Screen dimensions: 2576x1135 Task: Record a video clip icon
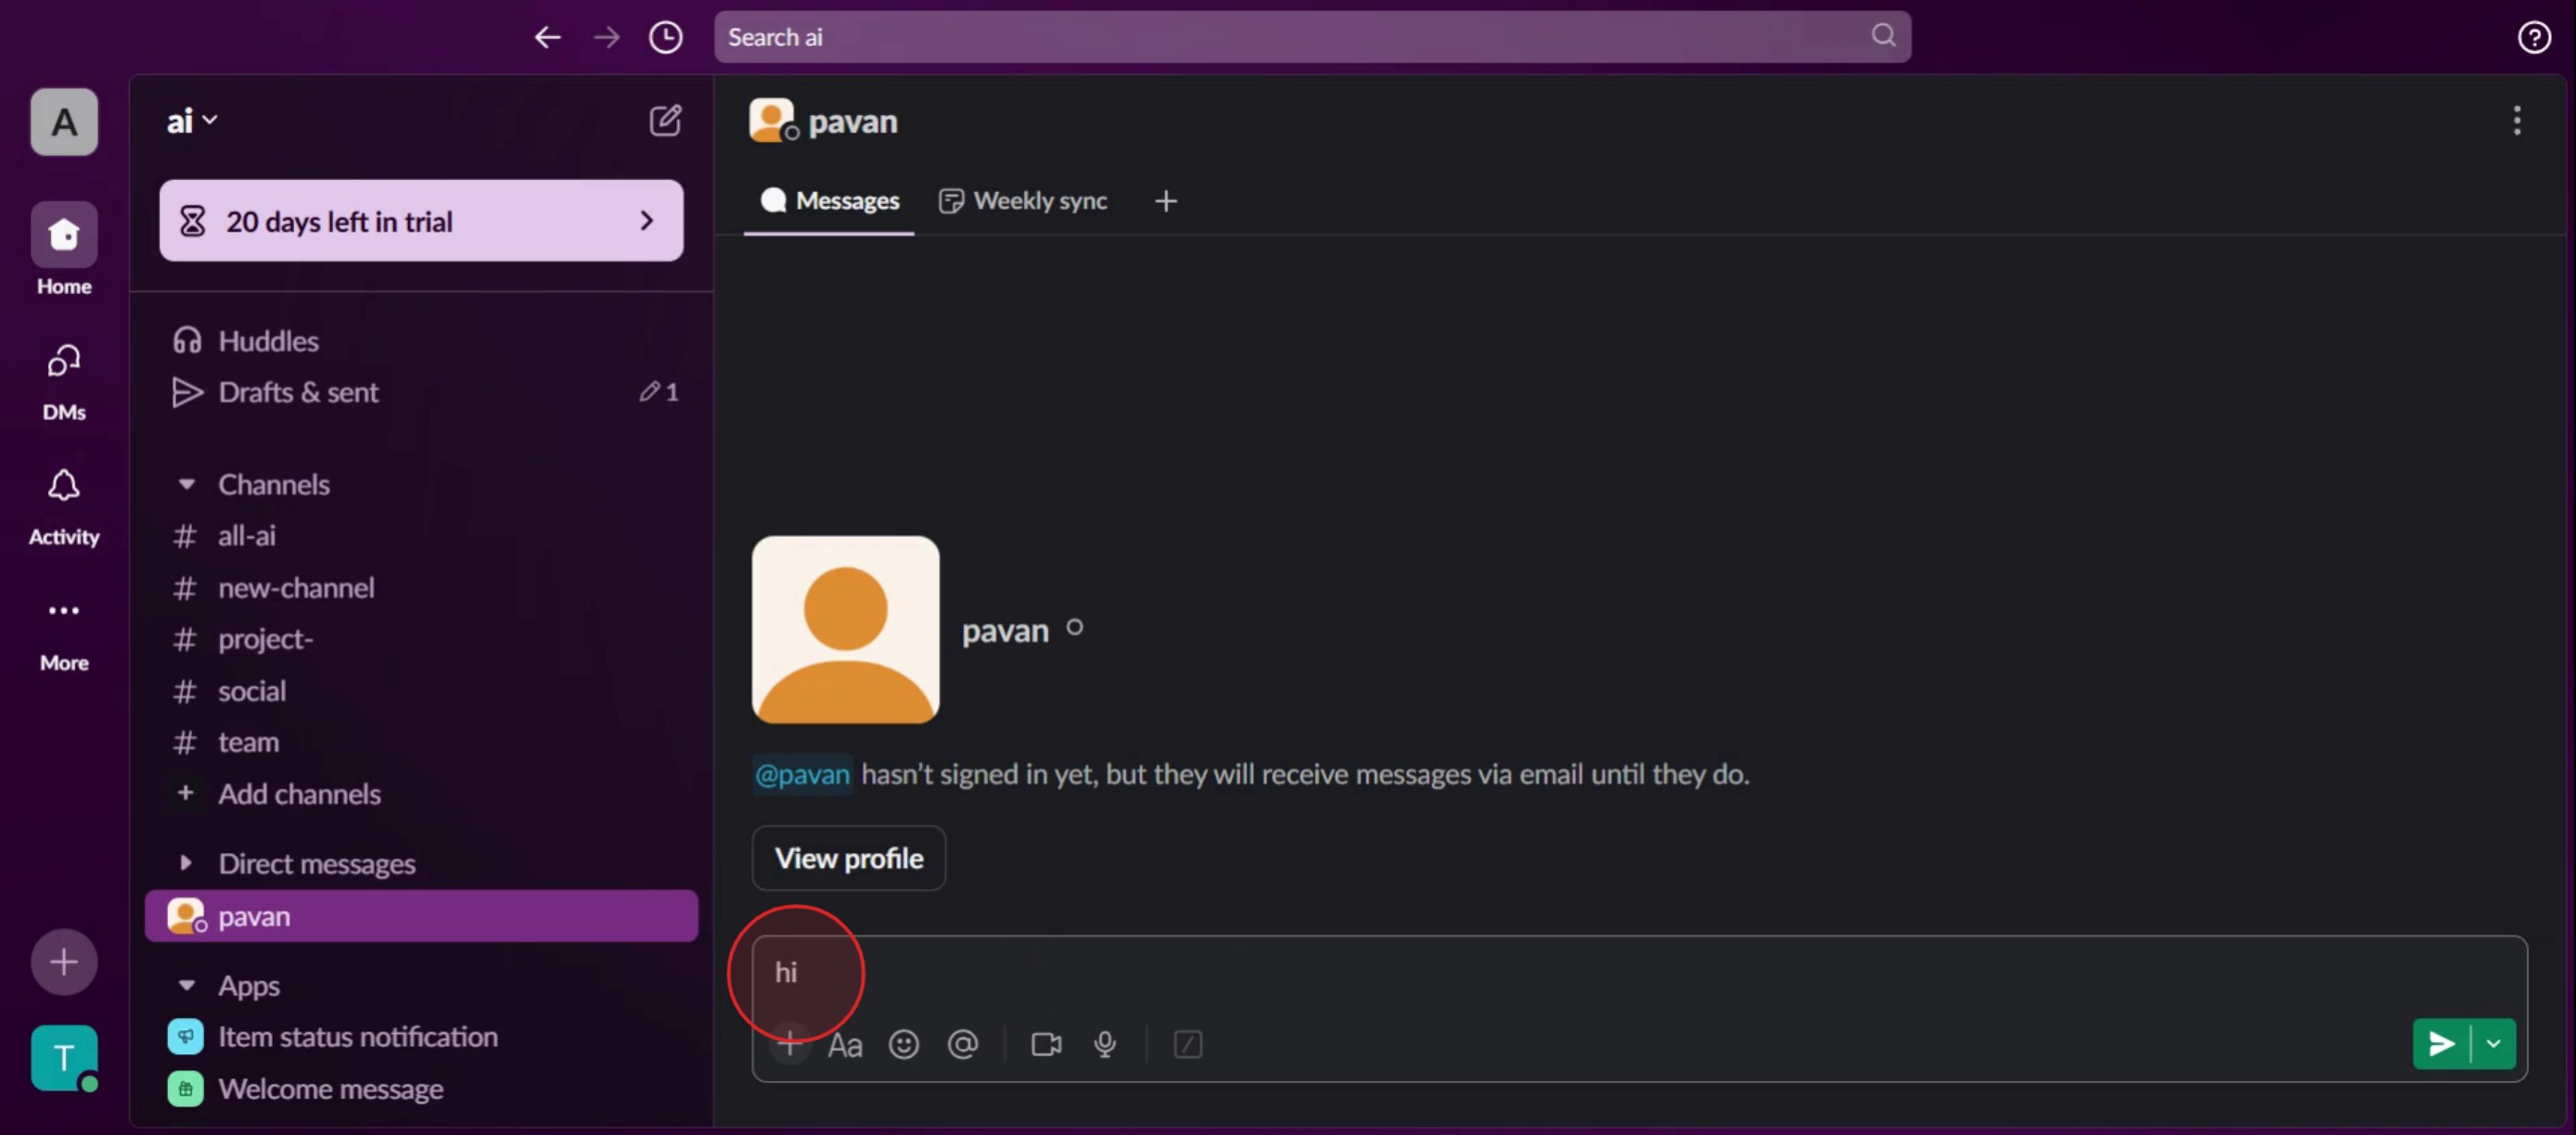pos(1046,1044)
